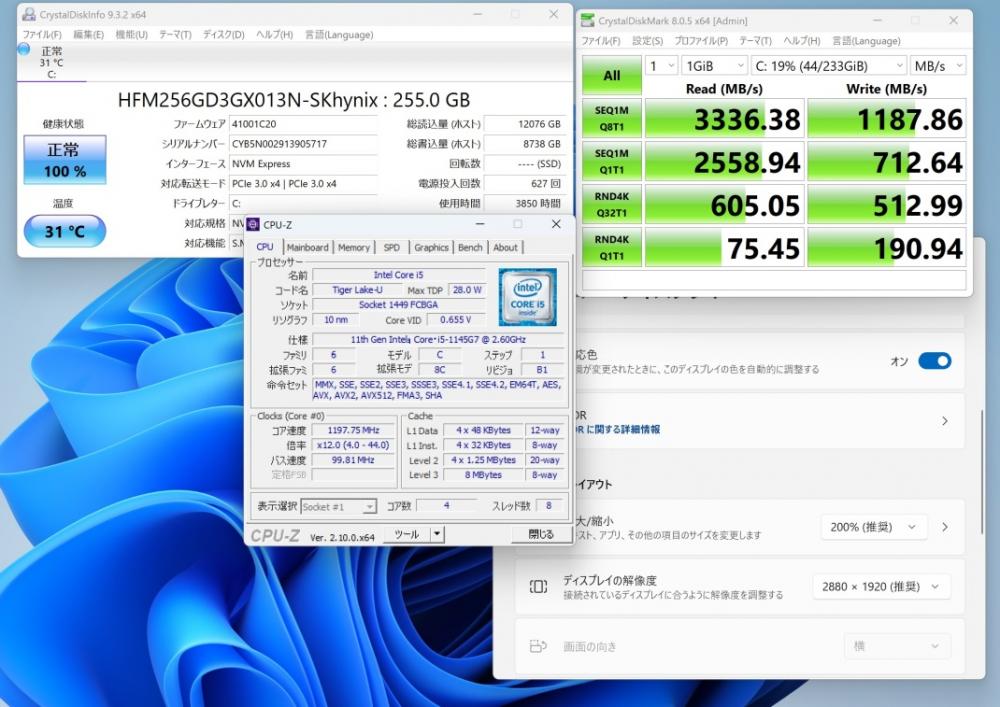Open the 1GiB test size dropdown
Viewport: 1000px width, 707px height.
714,66
